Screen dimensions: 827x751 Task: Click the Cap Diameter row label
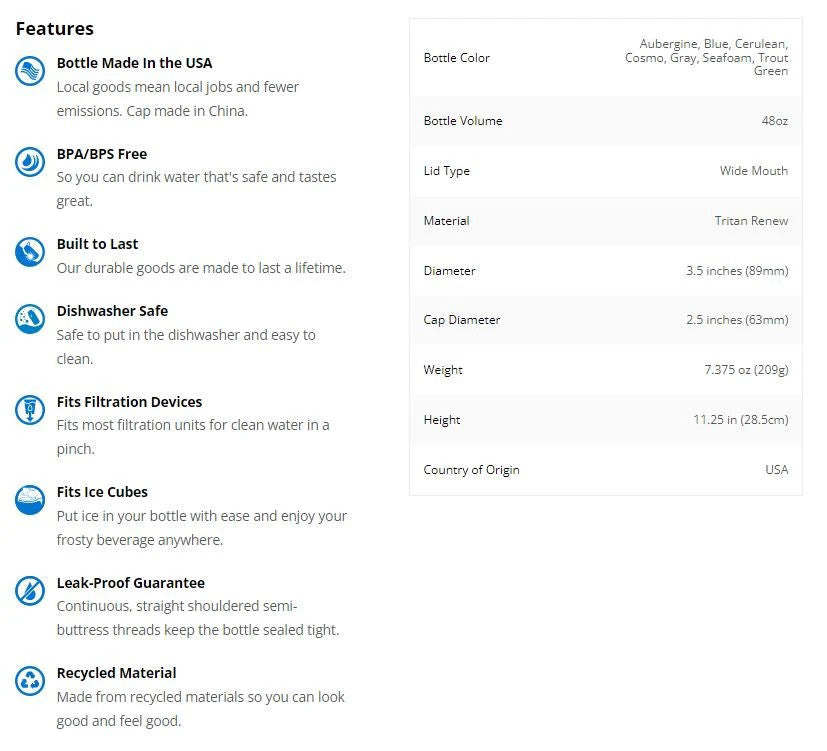[x=461, y=320]
